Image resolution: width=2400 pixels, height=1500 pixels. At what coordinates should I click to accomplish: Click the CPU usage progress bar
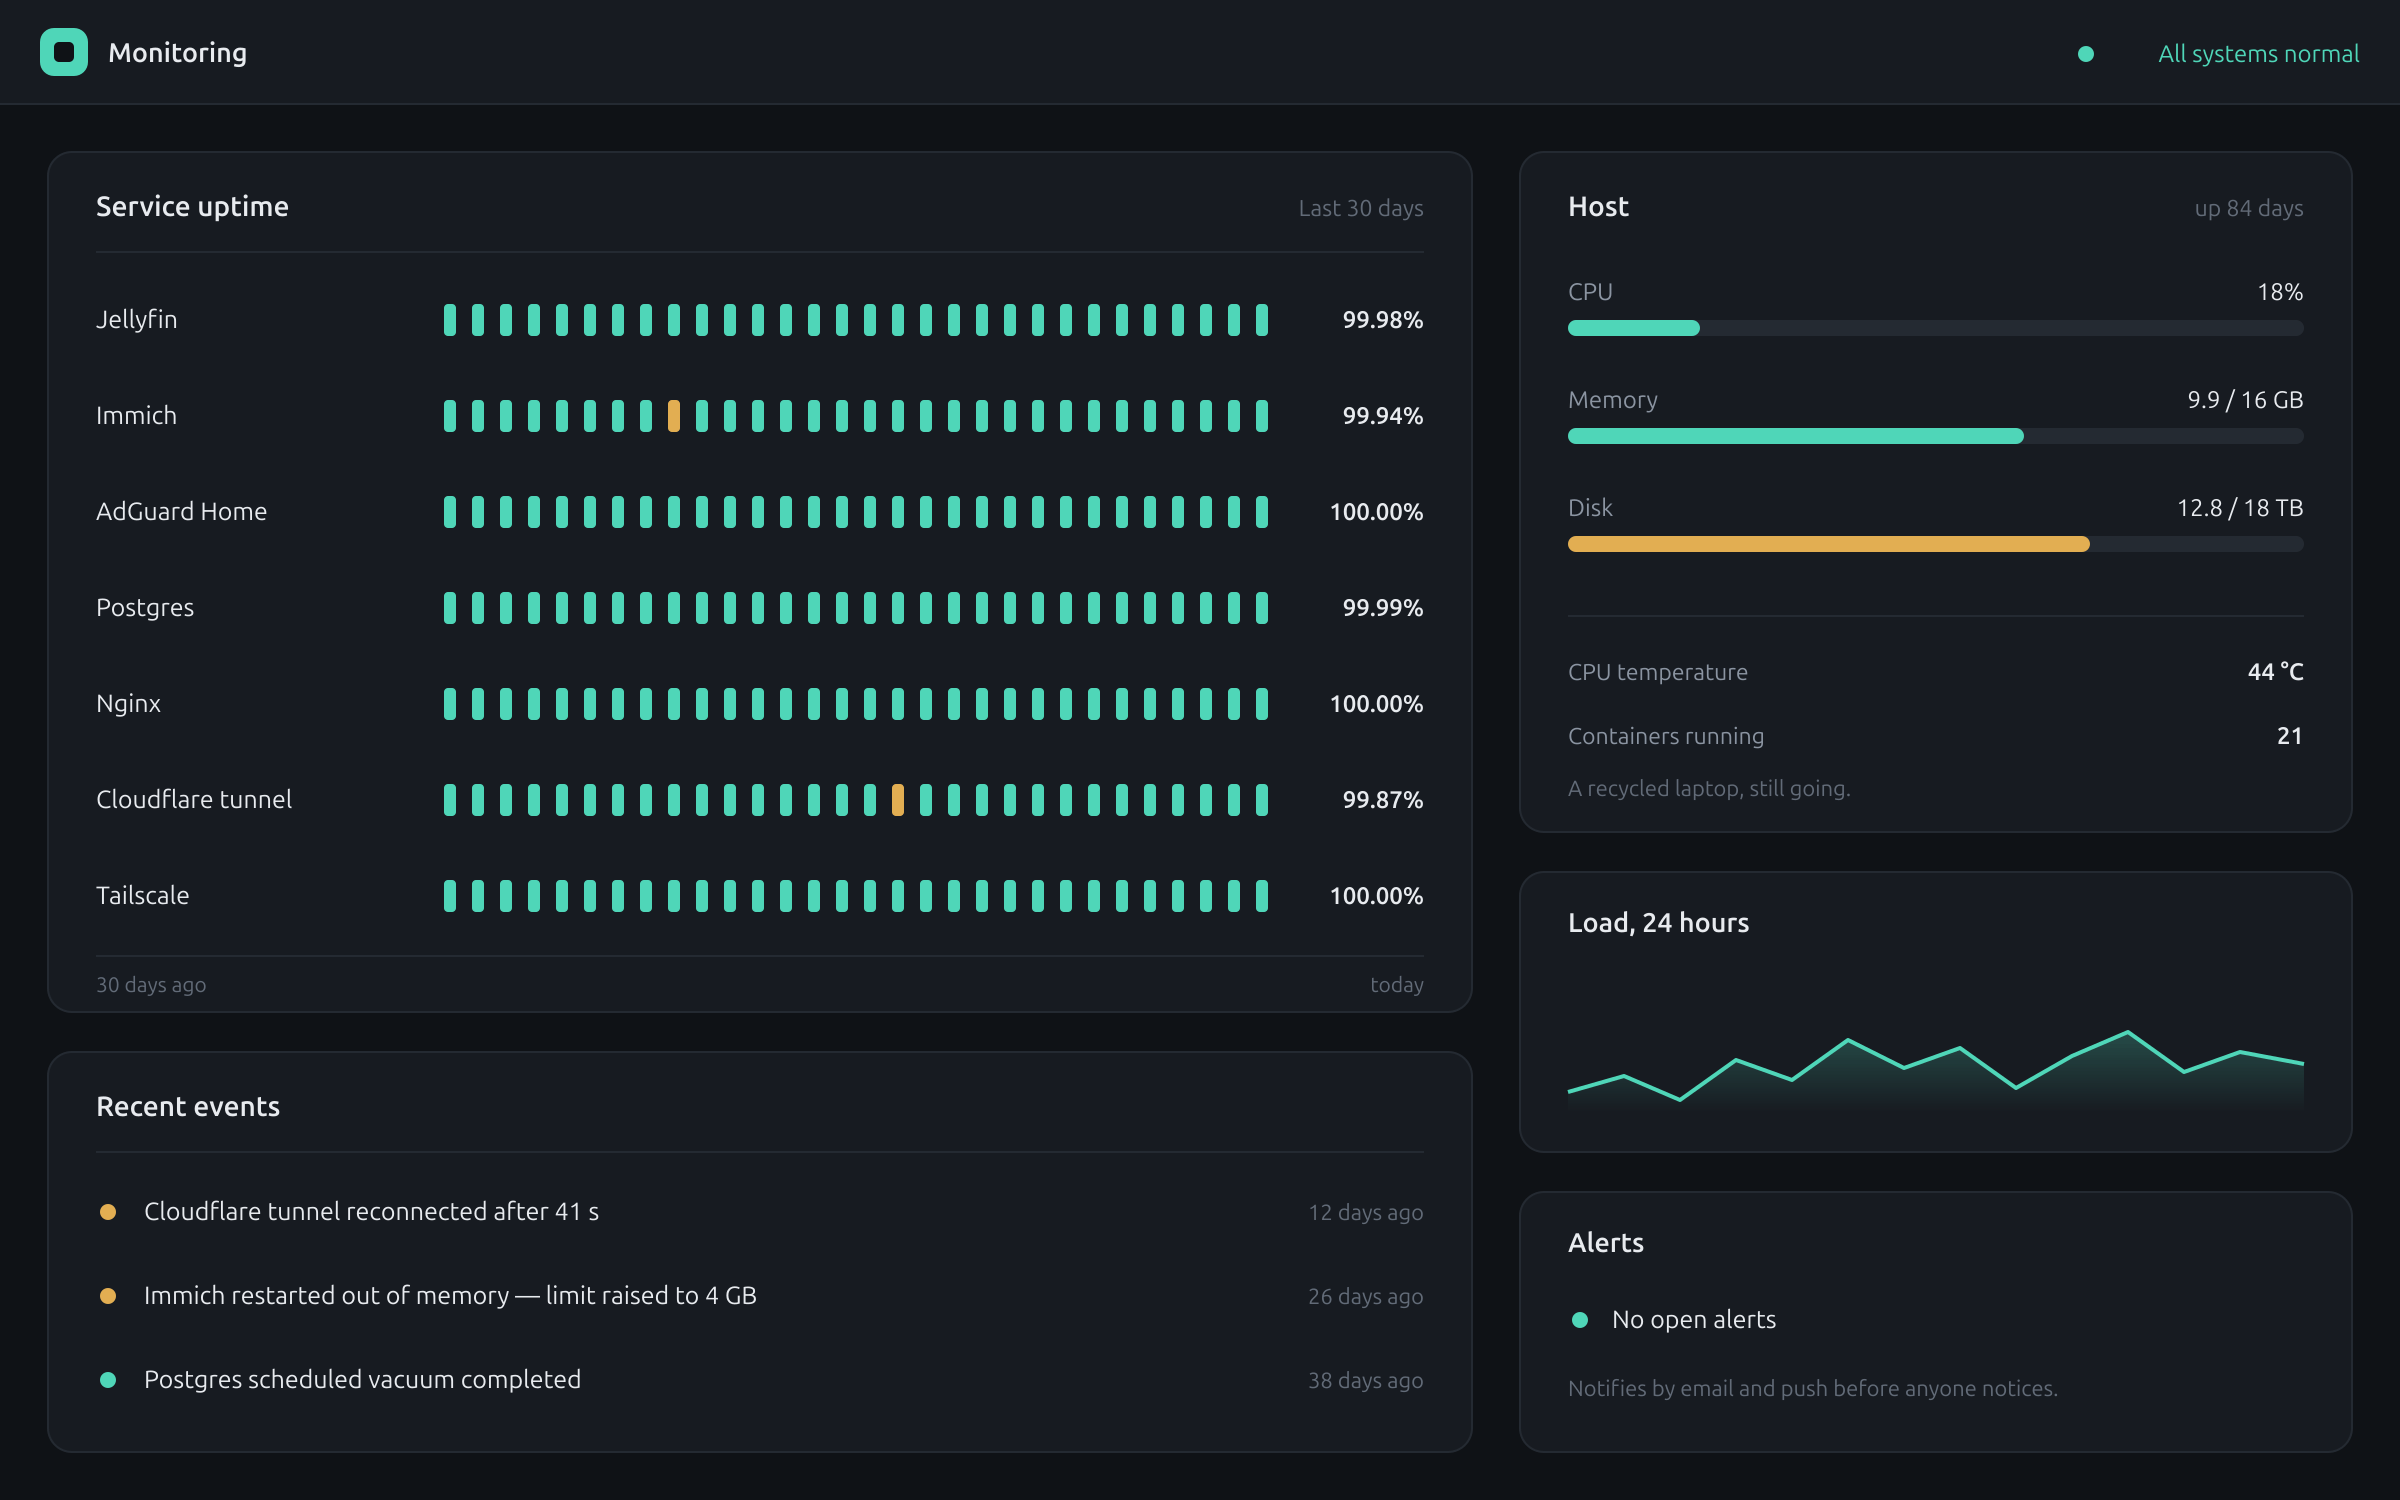pyautogui.click(x=1935, y=328)
